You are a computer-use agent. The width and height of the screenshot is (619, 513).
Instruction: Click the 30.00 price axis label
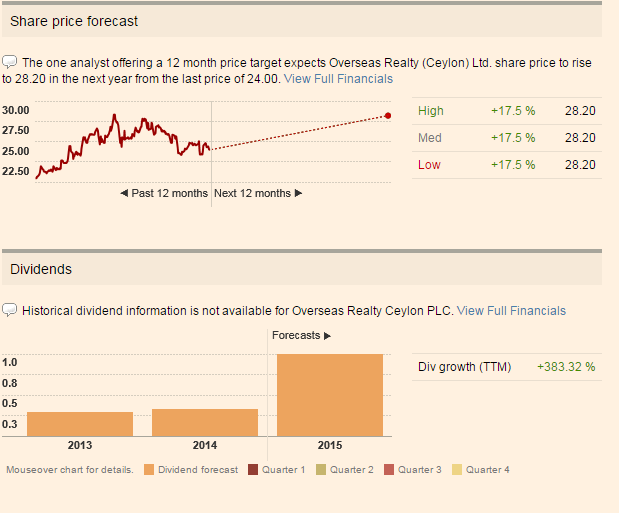point(16,110)
